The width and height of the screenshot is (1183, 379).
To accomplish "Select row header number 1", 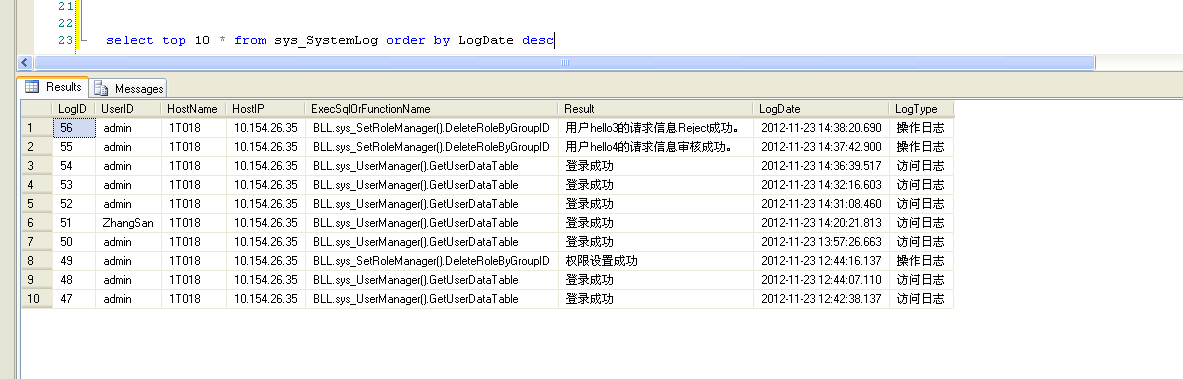I will (36, 128).
